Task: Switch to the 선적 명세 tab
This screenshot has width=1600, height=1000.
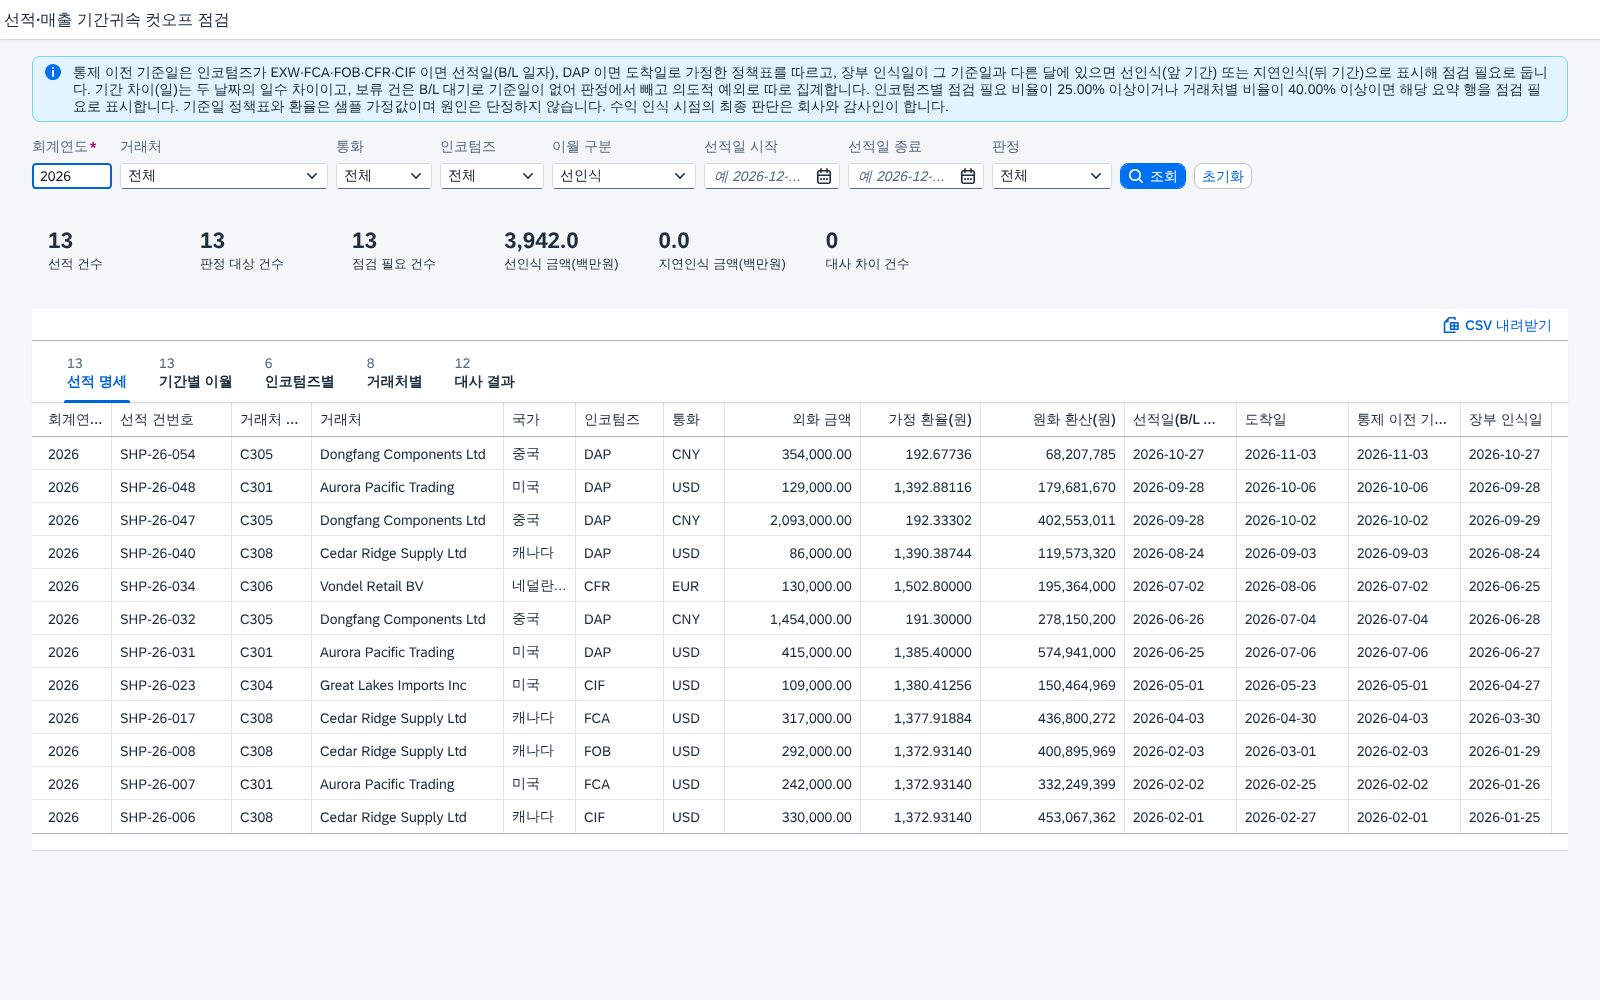Action: point(96,373)
